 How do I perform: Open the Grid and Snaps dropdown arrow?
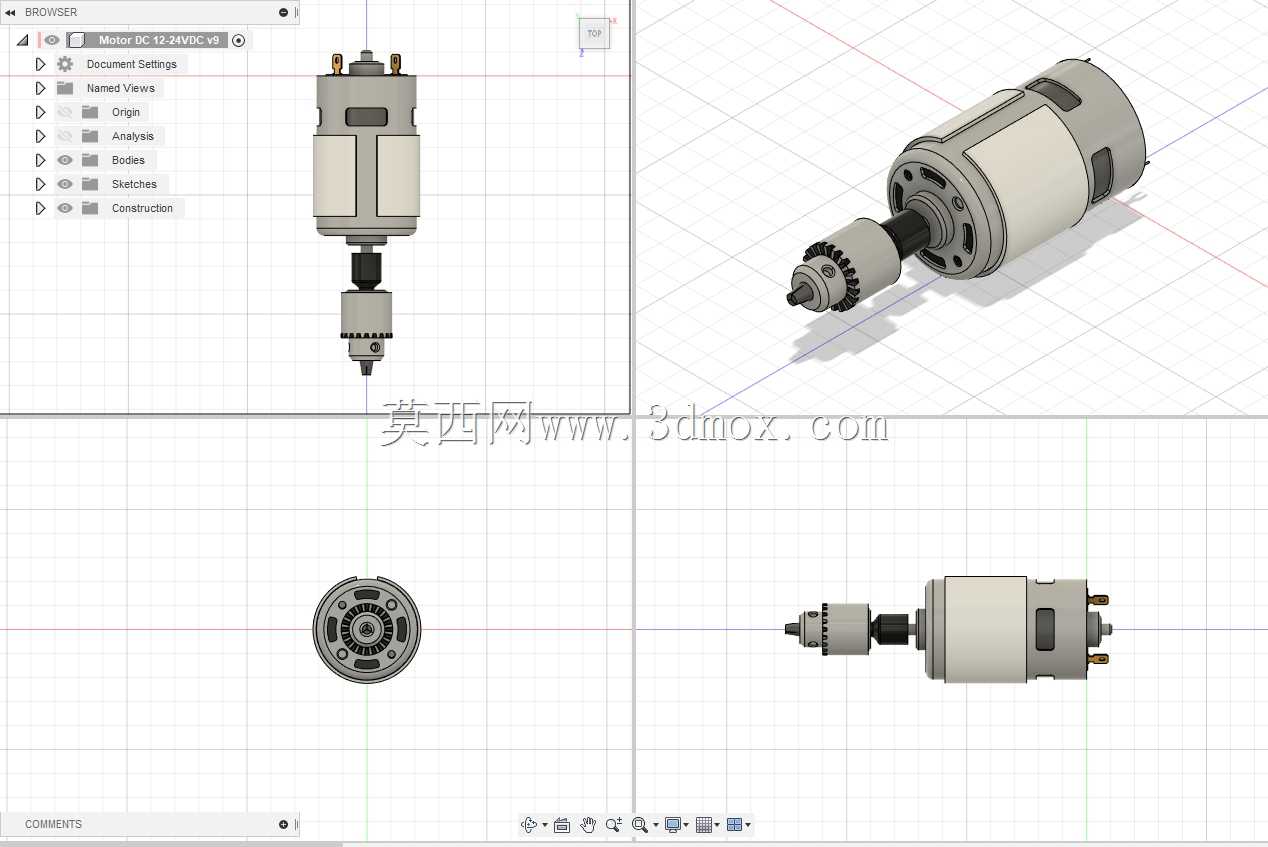coord(717,826)
